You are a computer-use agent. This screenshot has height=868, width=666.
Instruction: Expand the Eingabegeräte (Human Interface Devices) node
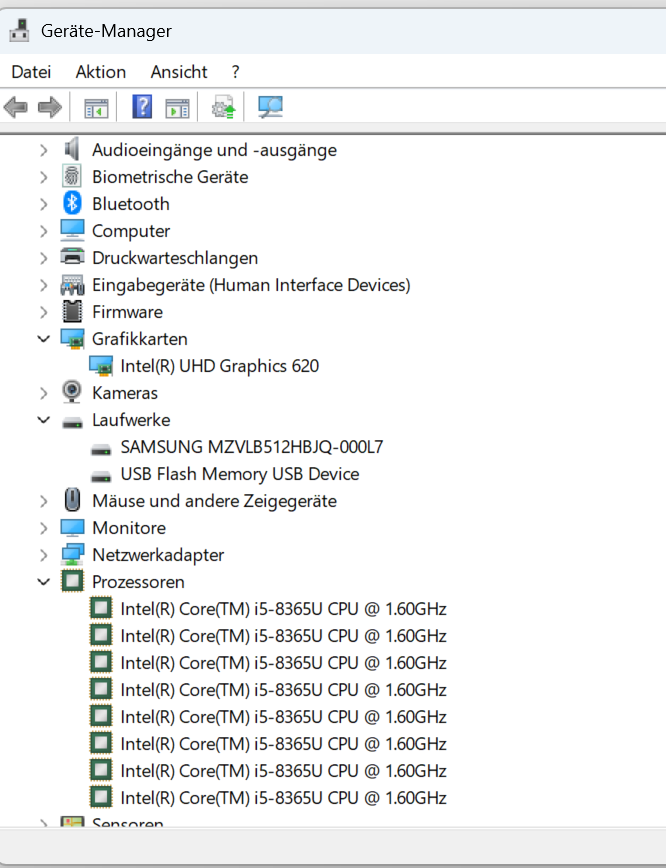(x=44, y=285)
